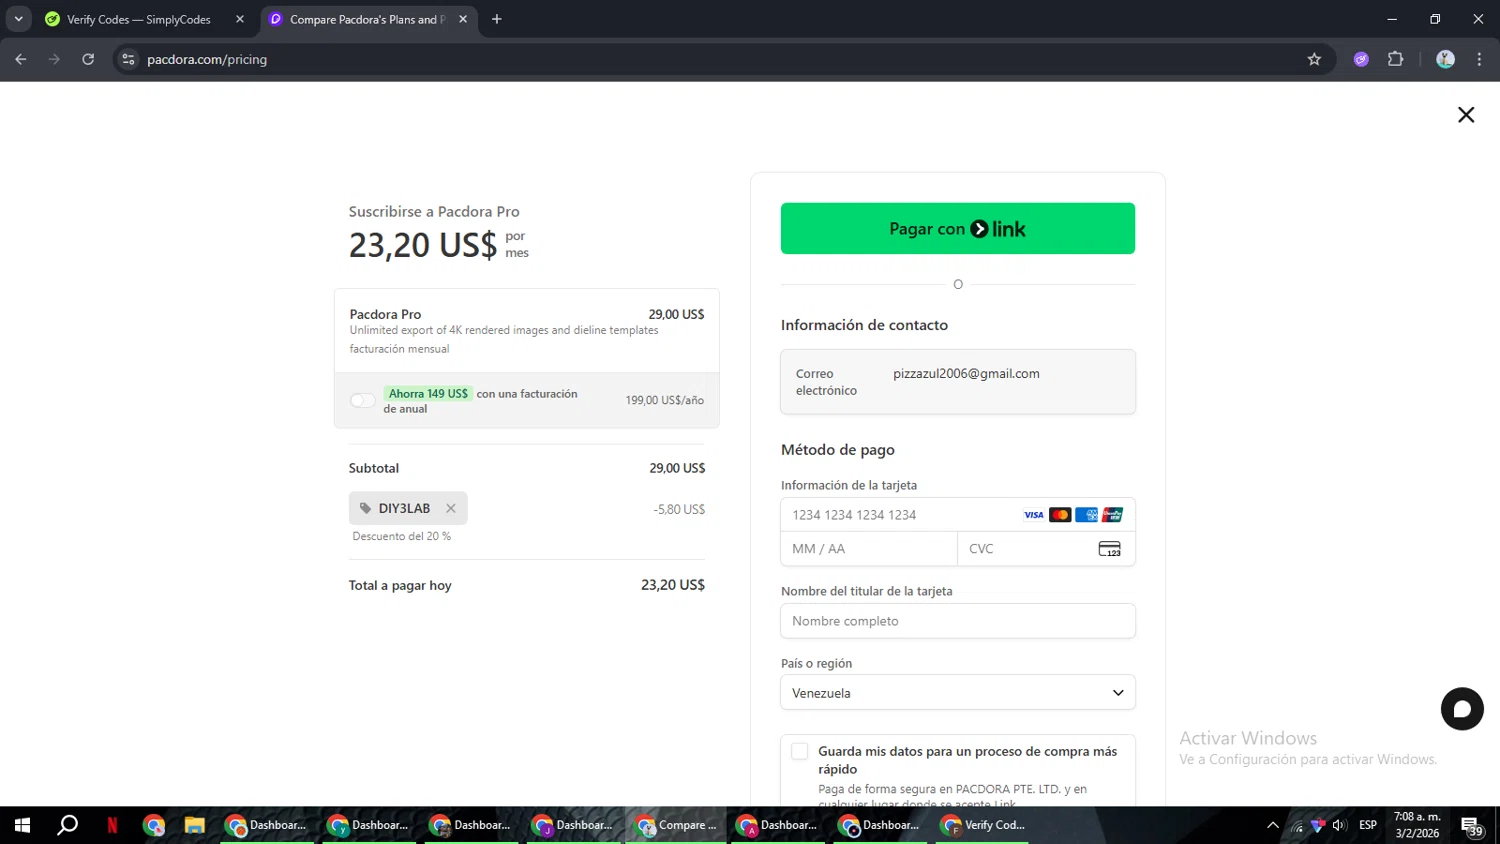
Task: Open Windows taskbar search
Action: click(x=68, y=825)
